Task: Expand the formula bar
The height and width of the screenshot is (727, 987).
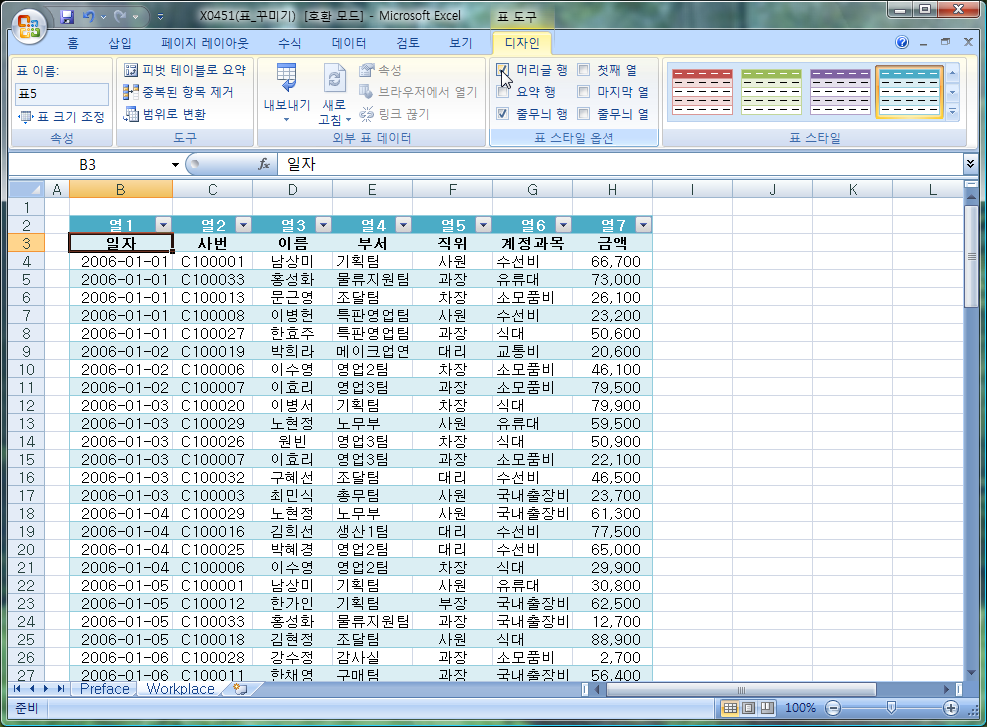Action: pyautogui.click(x=970, y=164)
